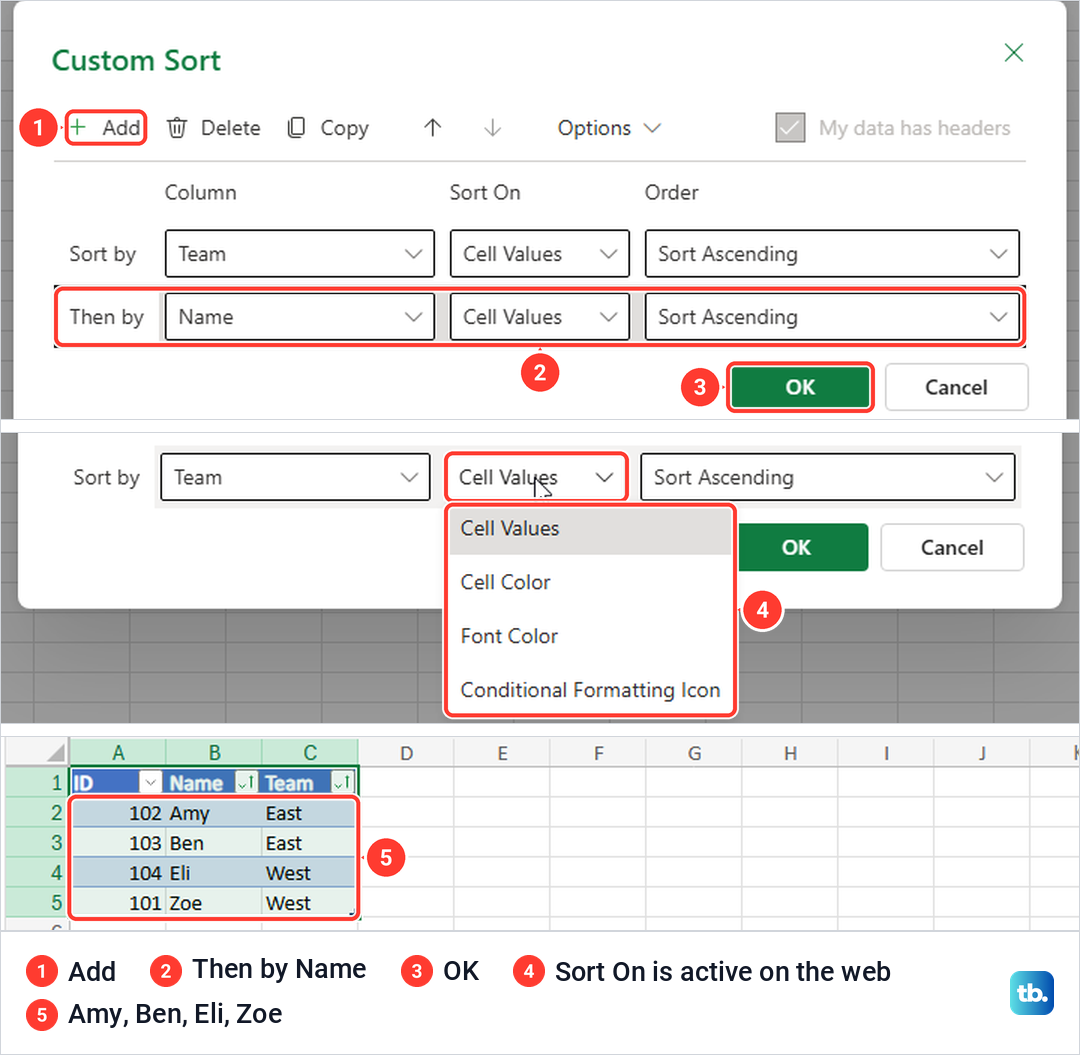Move sort level down with arrow
This screenshot has width=1080, height=1055.
point(492,127)
